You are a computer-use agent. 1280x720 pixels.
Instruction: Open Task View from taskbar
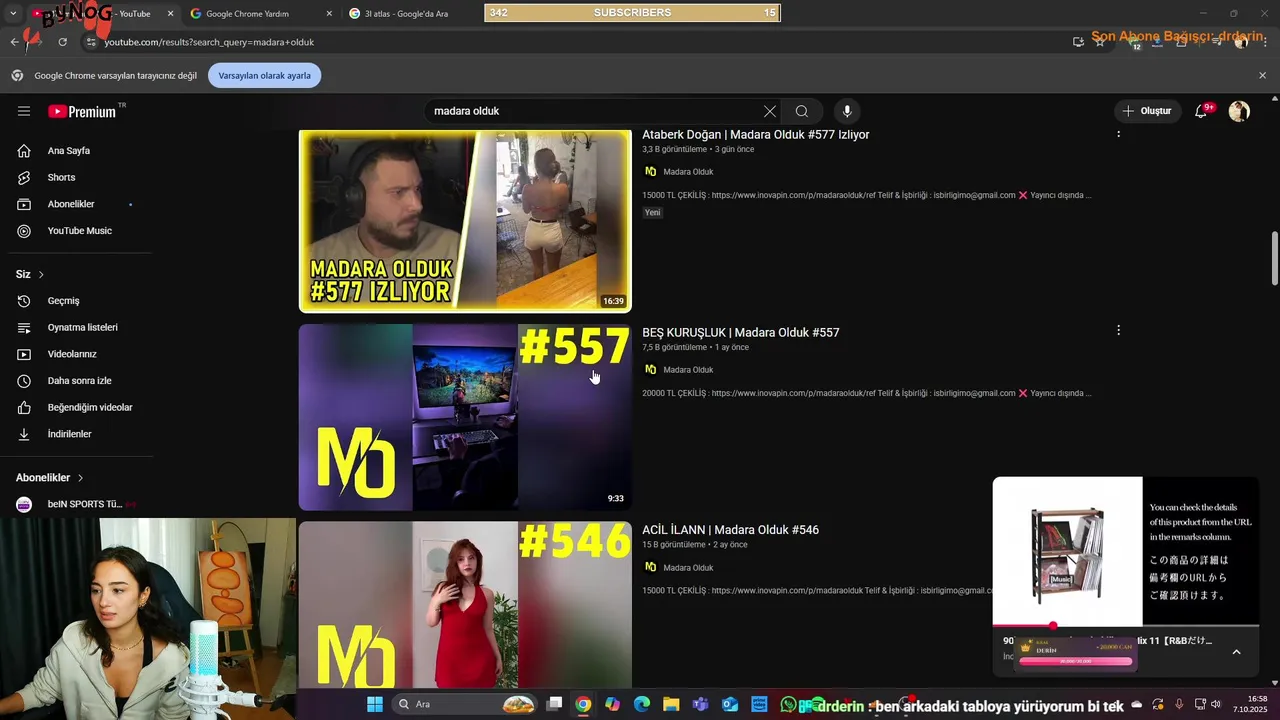pos(554,704)
